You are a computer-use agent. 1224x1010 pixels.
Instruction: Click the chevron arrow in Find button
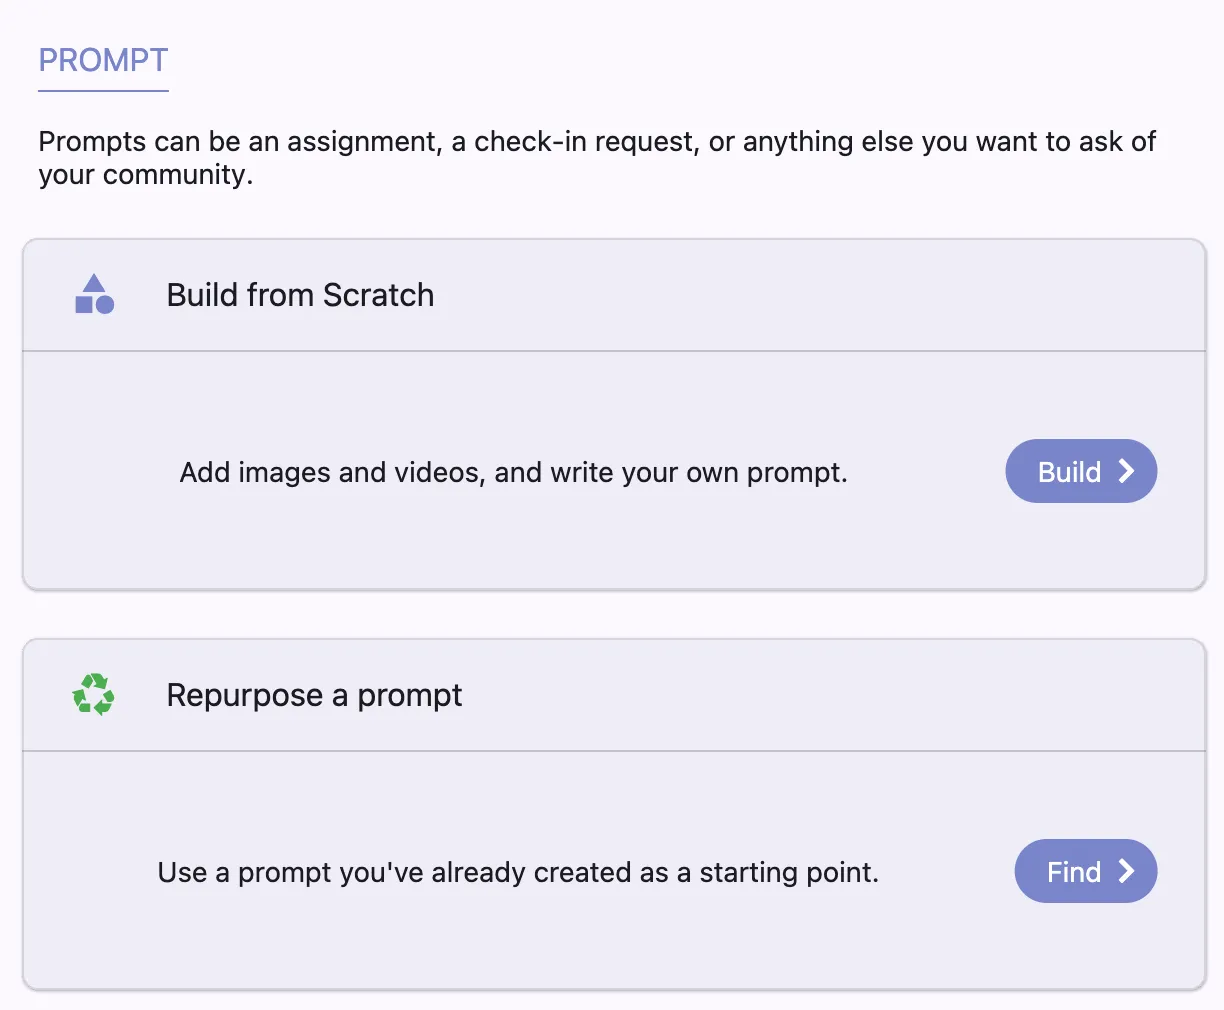click(1126, 871)
